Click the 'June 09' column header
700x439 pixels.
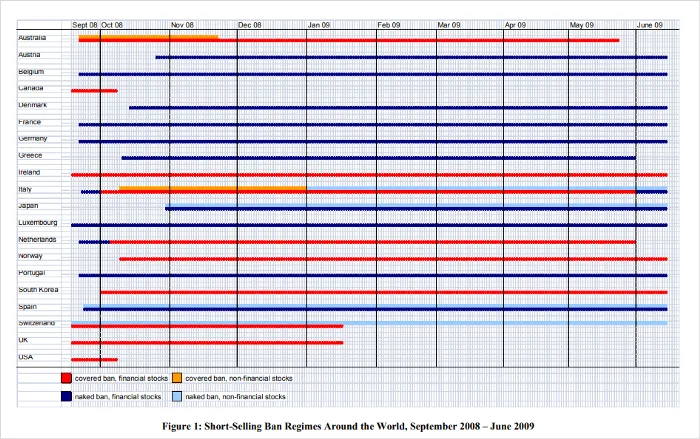650,25
